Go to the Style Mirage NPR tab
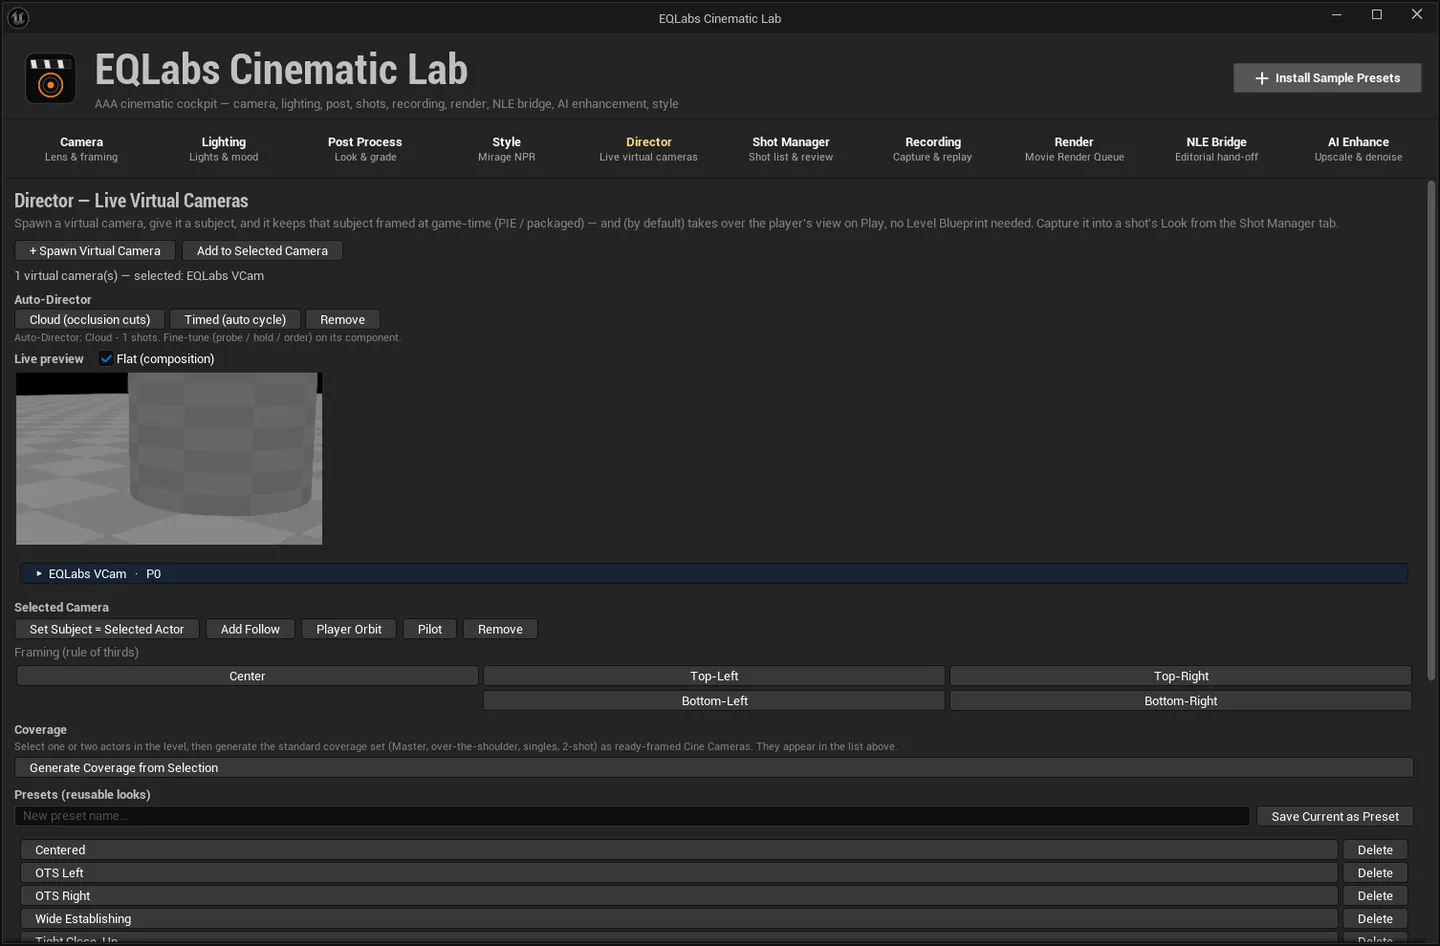Screen dimensions: 1440x946 coord(506,149)
